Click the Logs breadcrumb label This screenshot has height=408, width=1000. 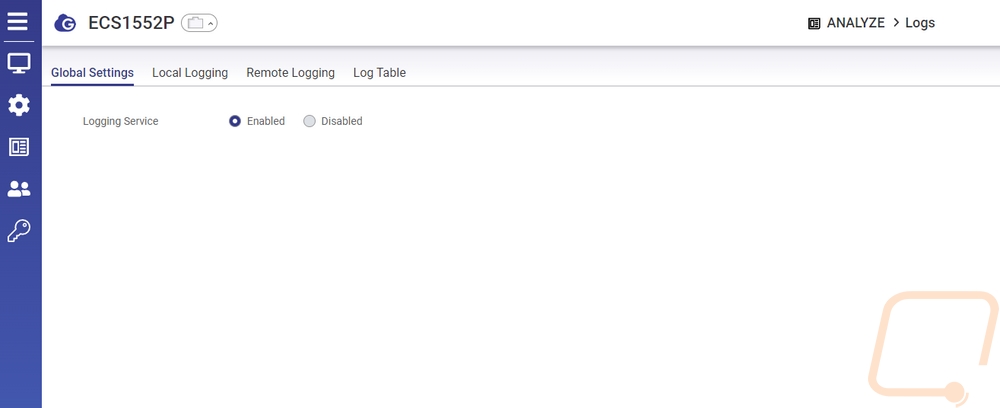click(x=920, y=23)
